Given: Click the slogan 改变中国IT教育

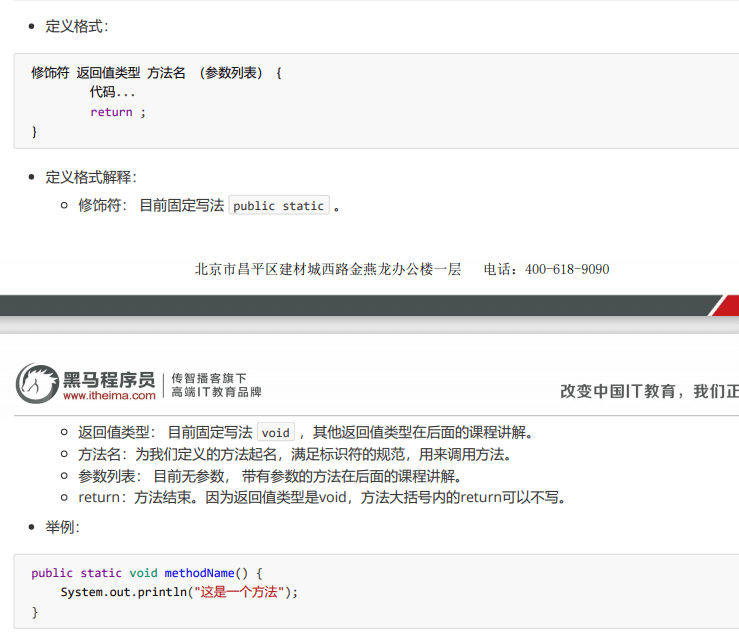Looking at the screenshot, I should pos(618,391).
